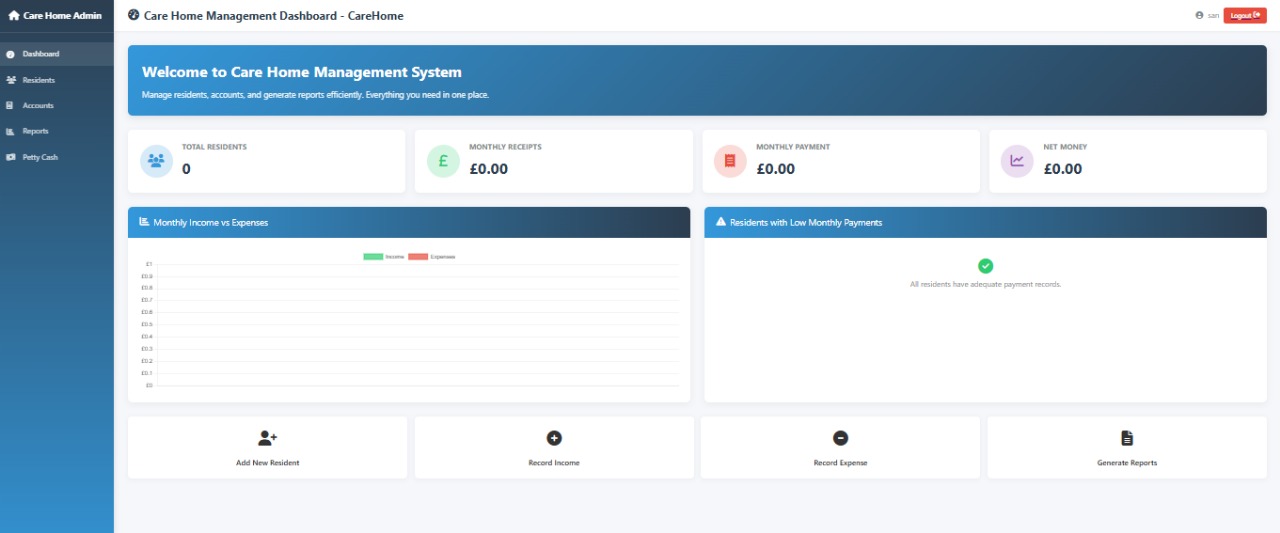Click the Reports chart icon in sidebar
Viewport: 1280px width, 533px height.
tap(10, 132)
